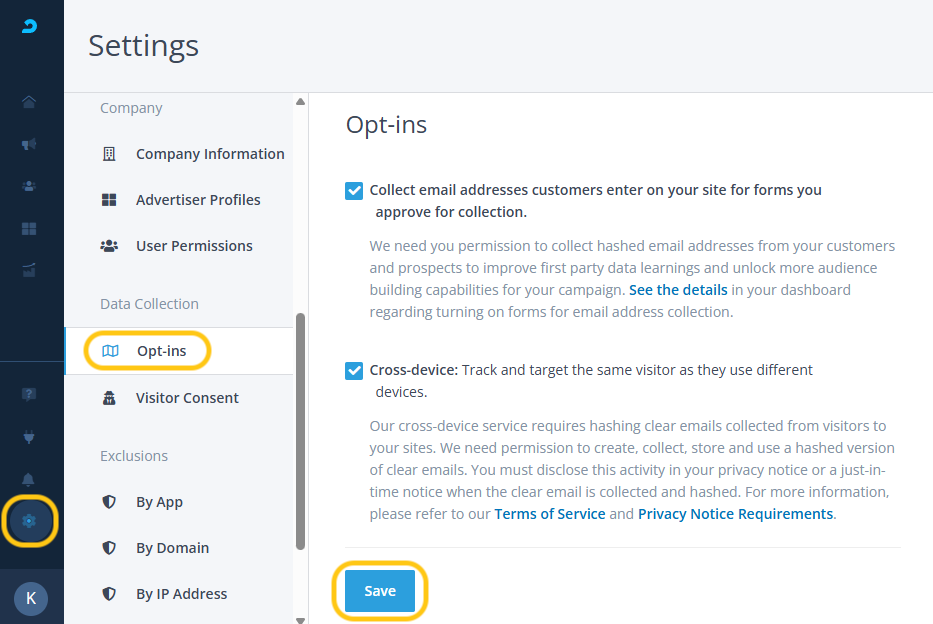933x624 pixels.
Task: Open notifications bell icon
Action: click(29, 479)
